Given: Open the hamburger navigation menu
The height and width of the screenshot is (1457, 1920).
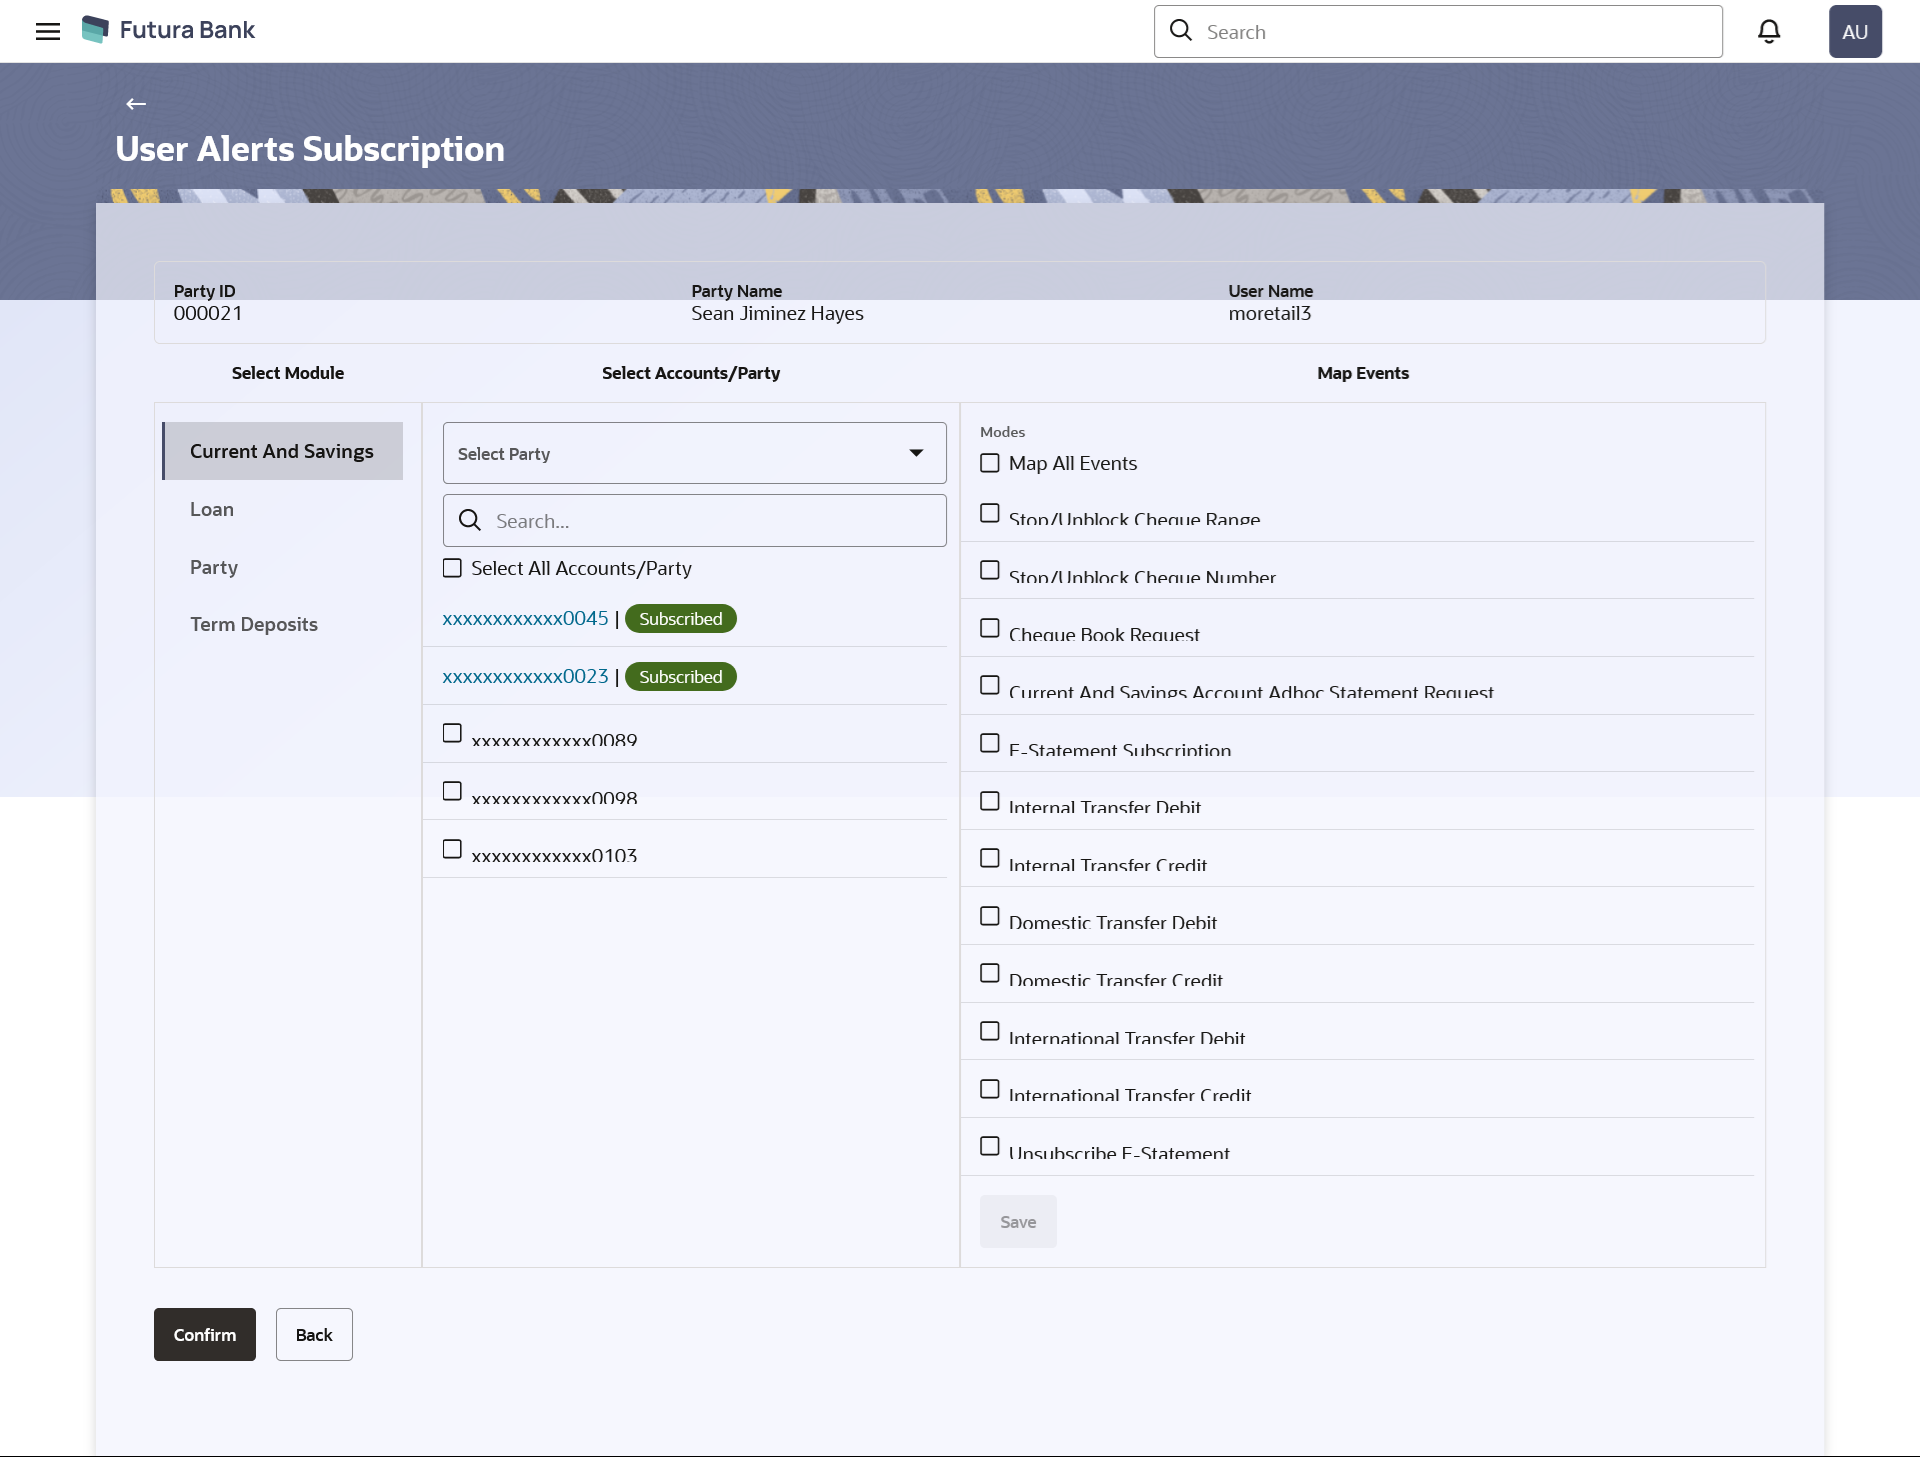Looking at the screenshot, I should pos(47,31).
